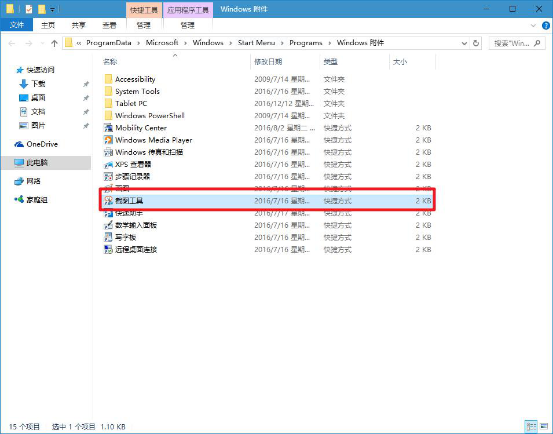Select the 远程桌面连接 shortcut icon

pos(108,250)
